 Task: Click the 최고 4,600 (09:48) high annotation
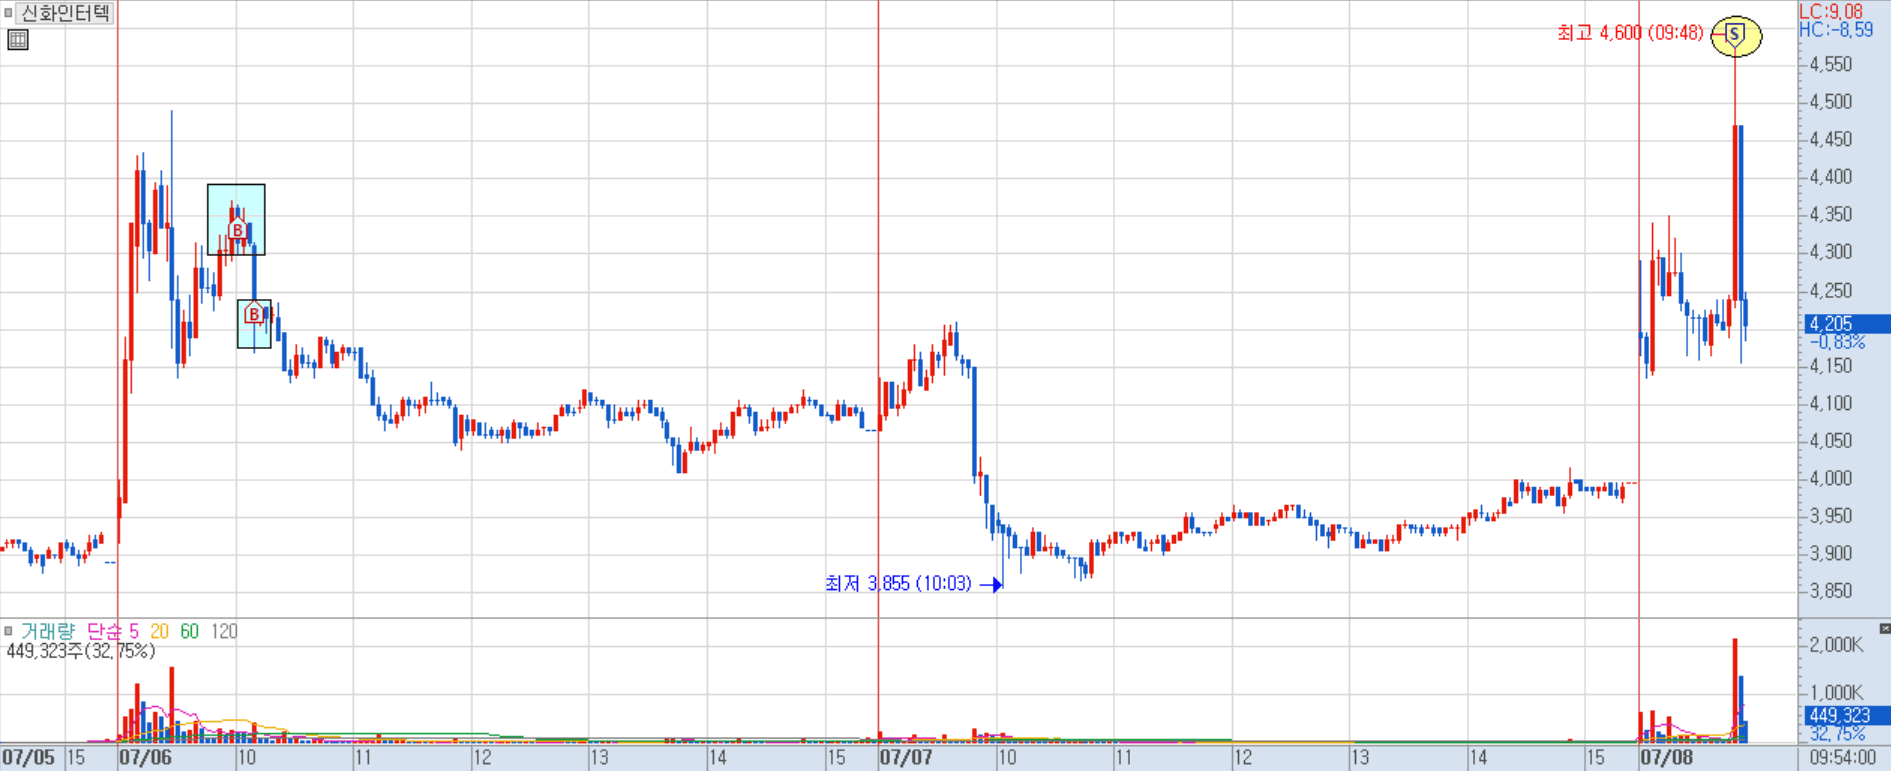coord(1630,33)
